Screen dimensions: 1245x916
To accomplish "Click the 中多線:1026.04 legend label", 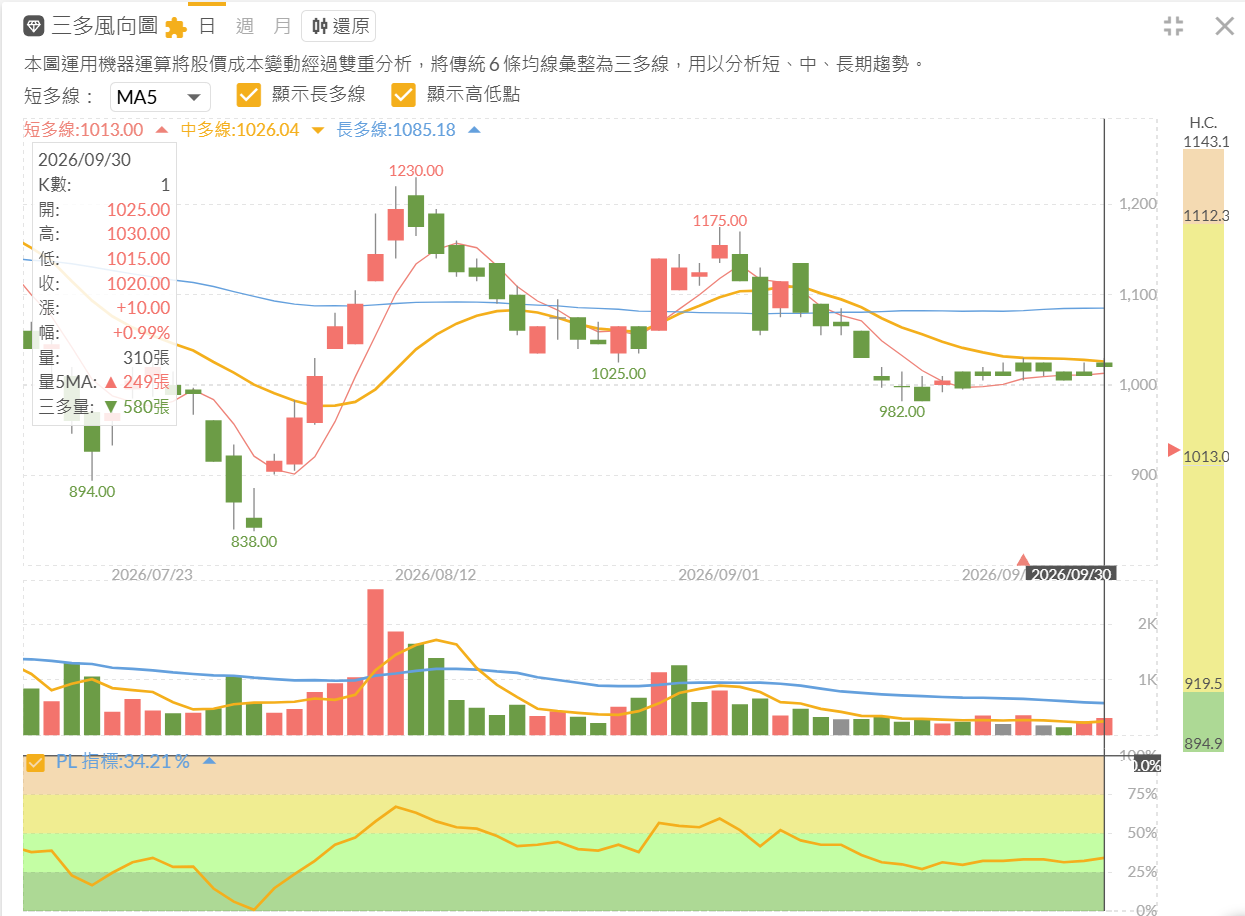I will pos(240,130).
